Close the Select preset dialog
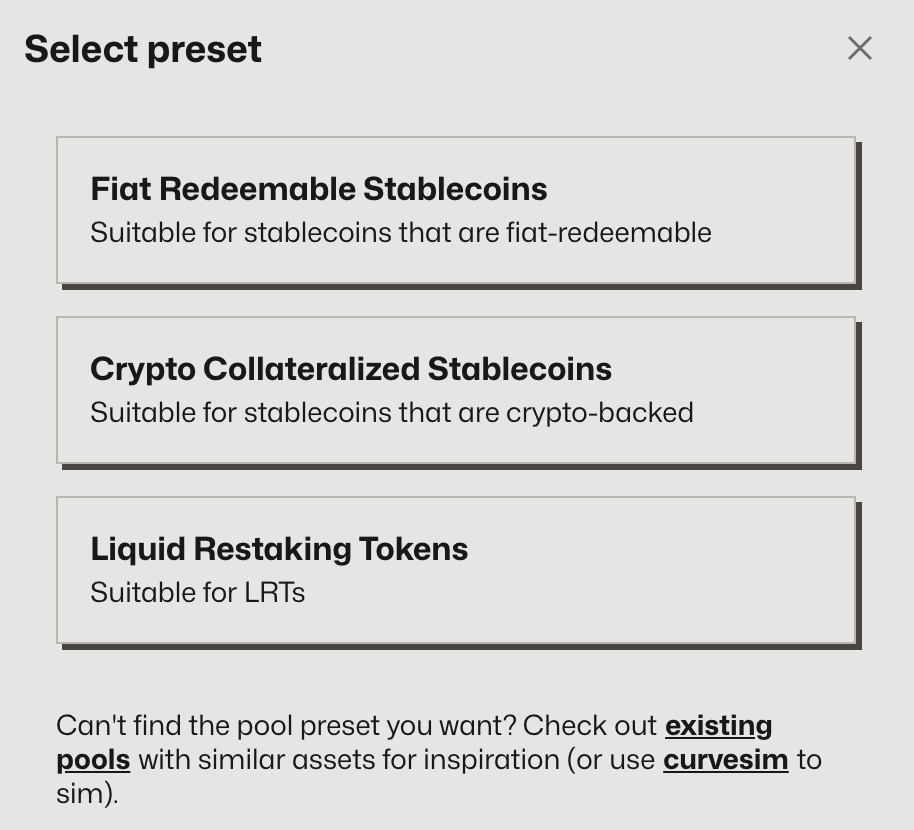 (x=859, y=48)
